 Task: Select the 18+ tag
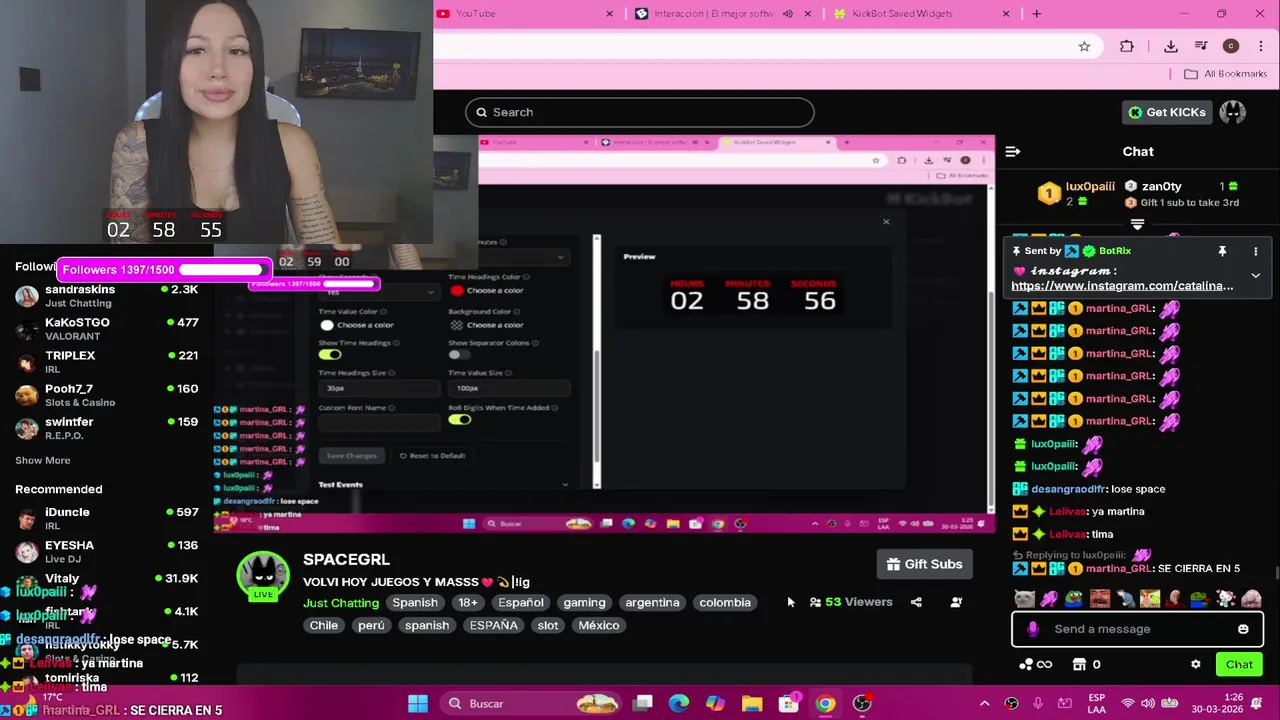click(468, 602)
